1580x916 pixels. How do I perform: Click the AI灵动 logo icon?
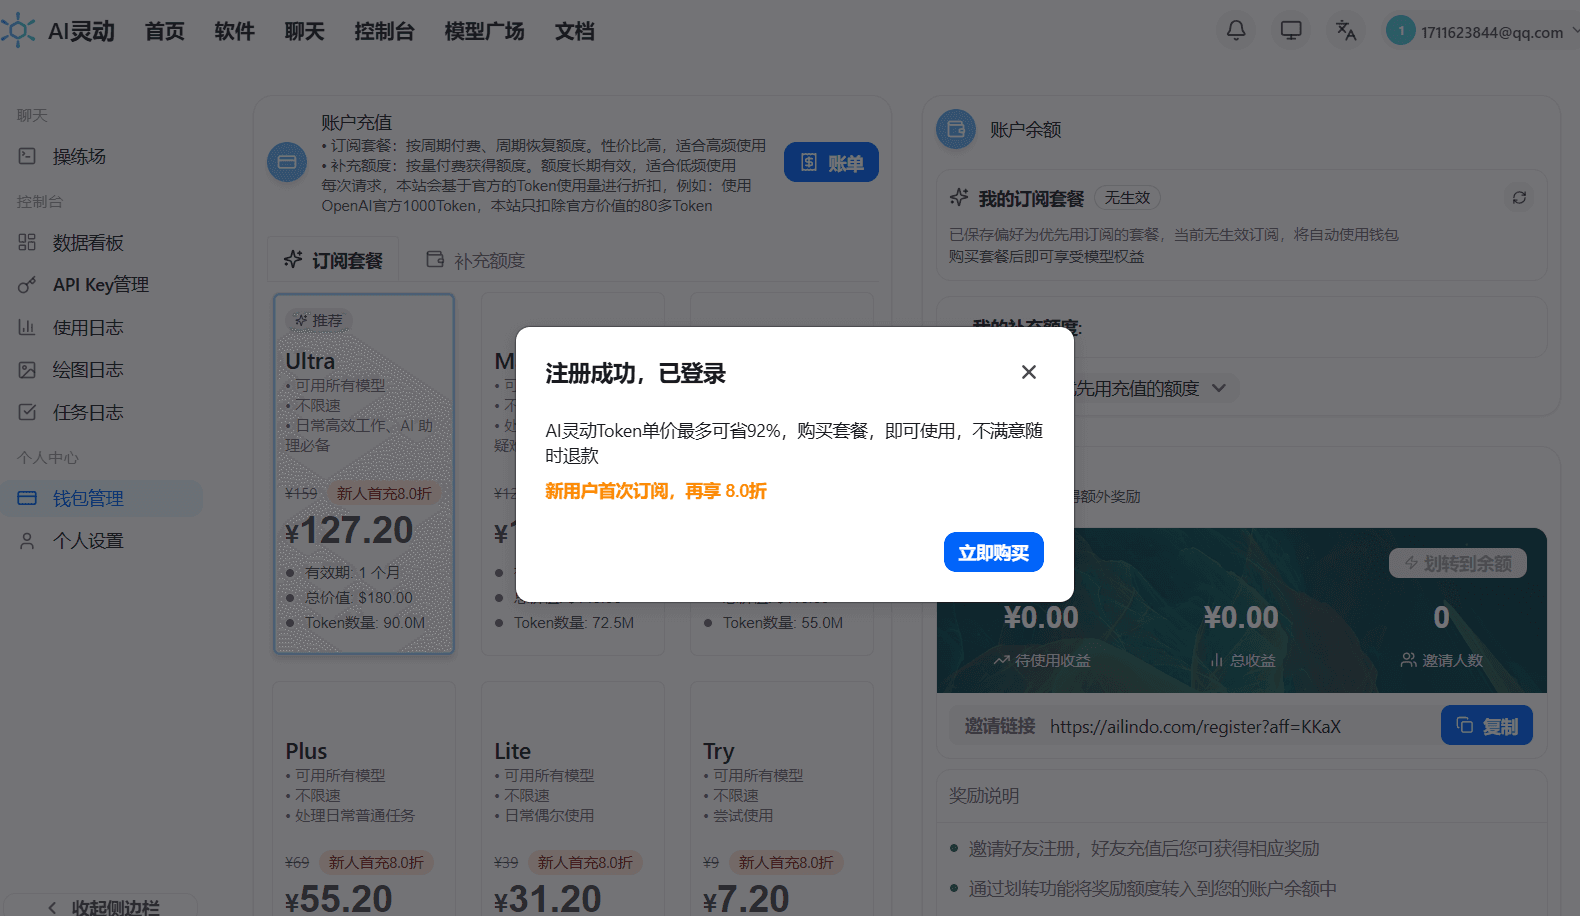[19, 31]
